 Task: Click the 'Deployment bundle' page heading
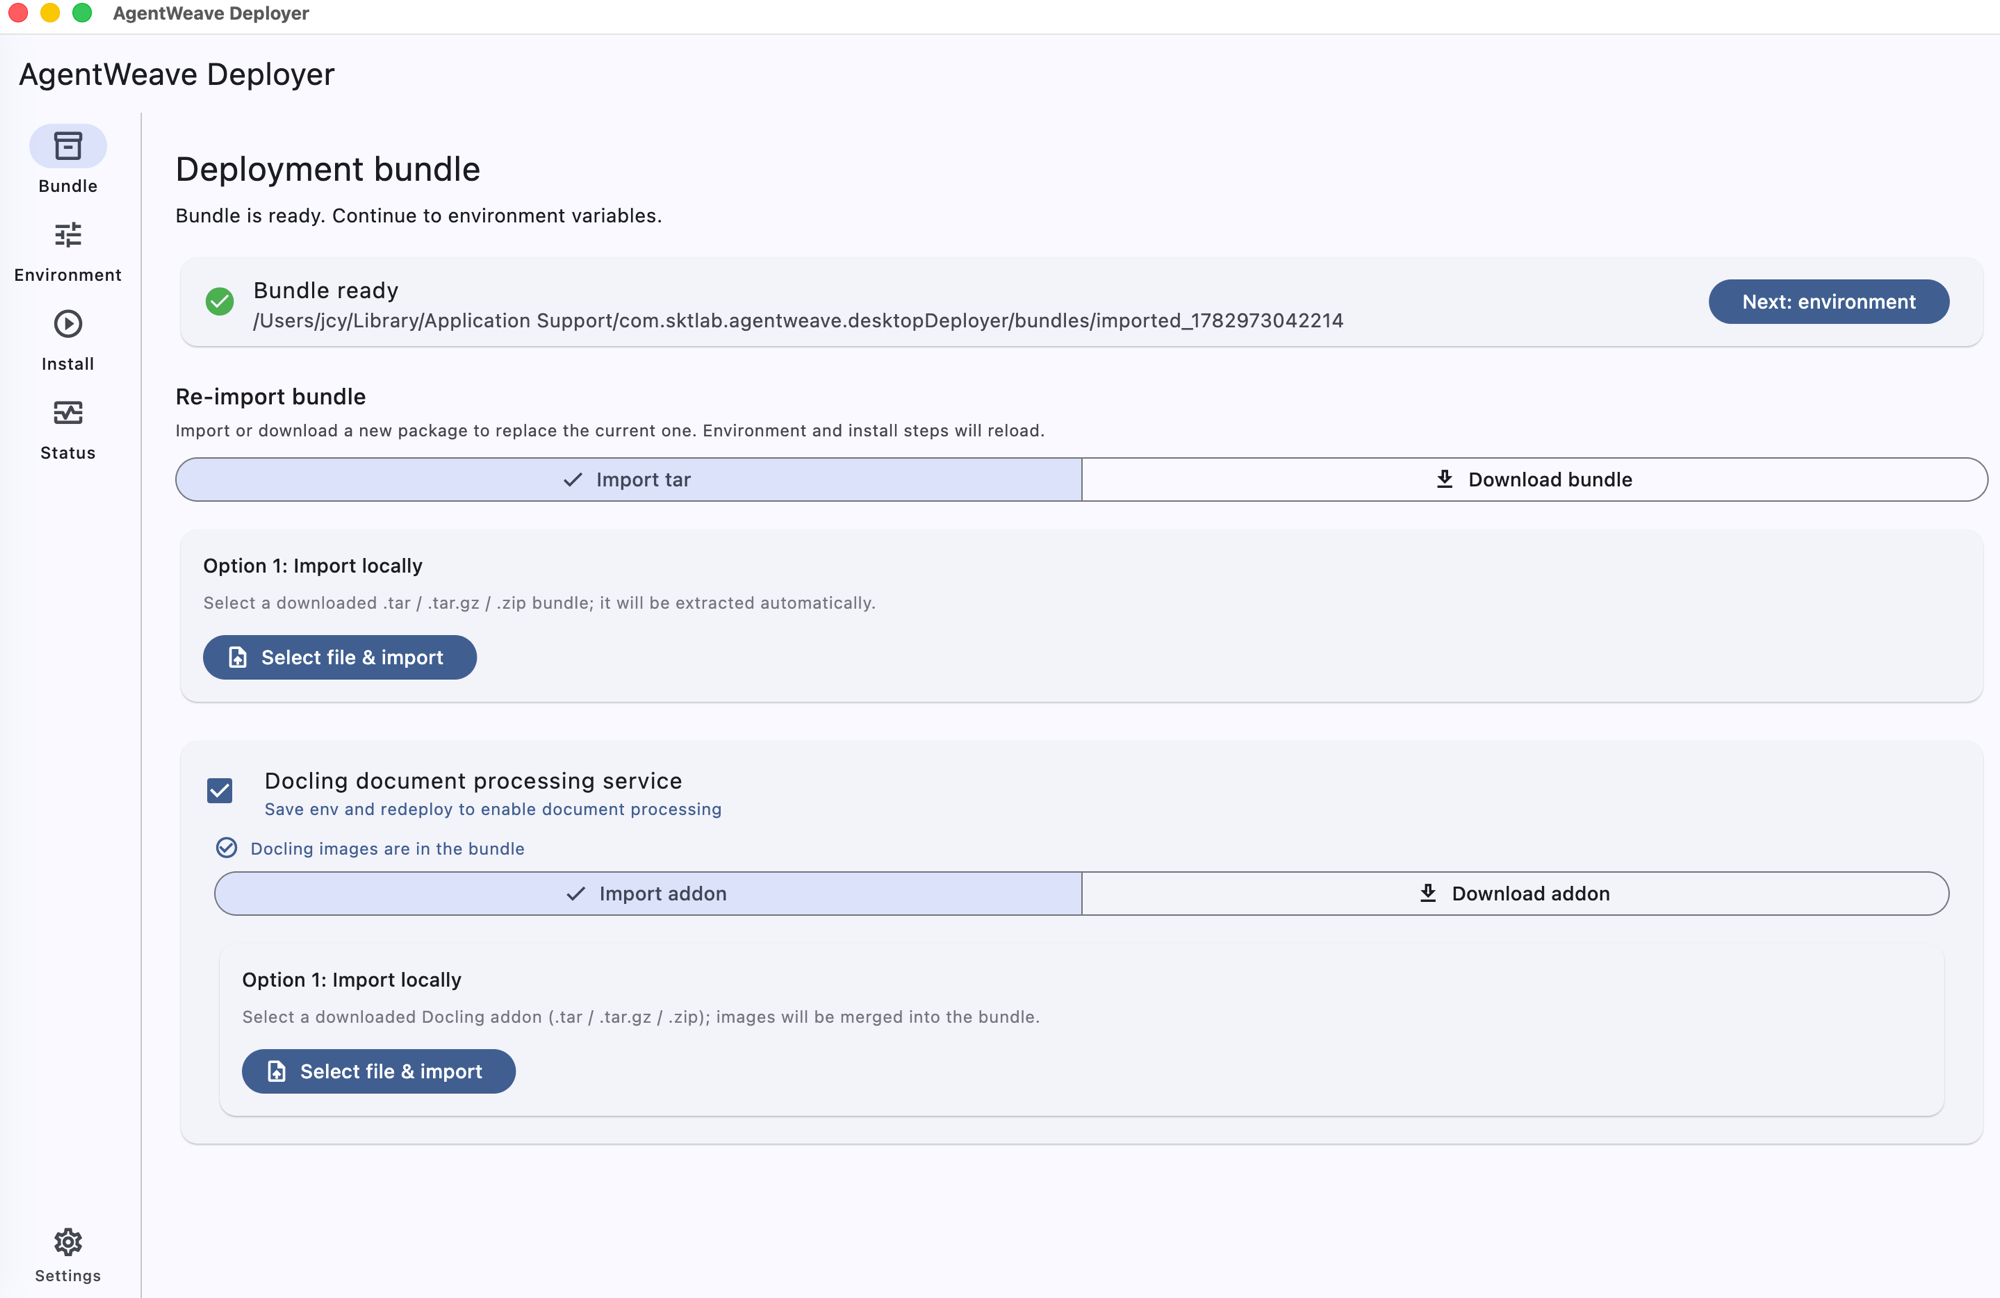coord(328,169)
